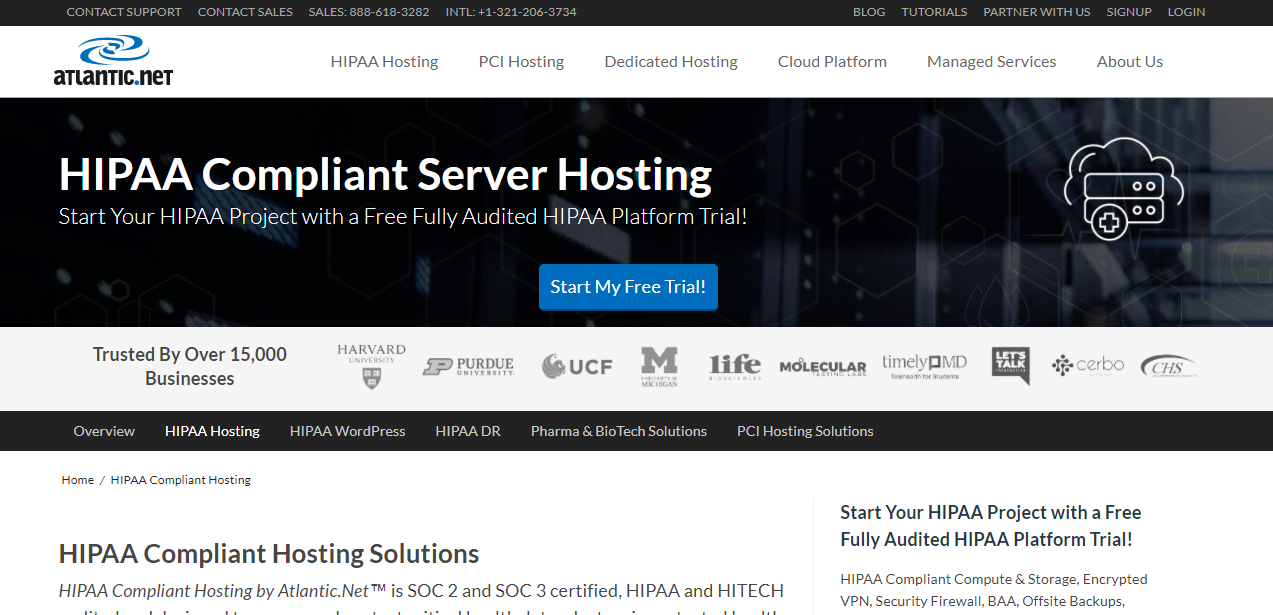Image resolution: width=1273 pixels, height=615 pixels.
Task: Click the Contact Sales link
Action: [x=245, y=12]
